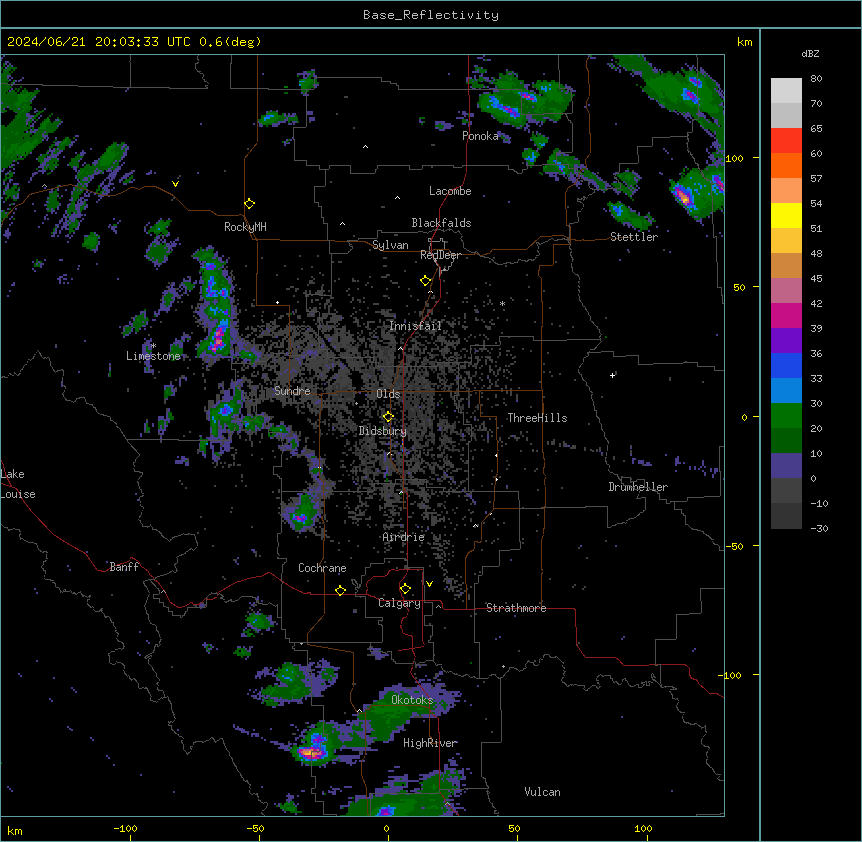Click the Vulcan label
Image resolution: width=862 pixels, height=842 pixels.
pyautogui.click(x=543, y=792)
